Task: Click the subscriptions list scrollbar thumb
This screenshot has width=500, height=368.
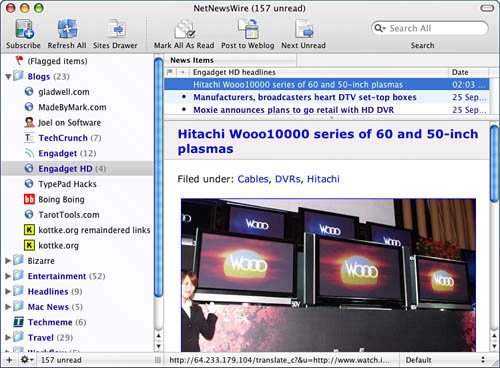Action: [159, 177]
